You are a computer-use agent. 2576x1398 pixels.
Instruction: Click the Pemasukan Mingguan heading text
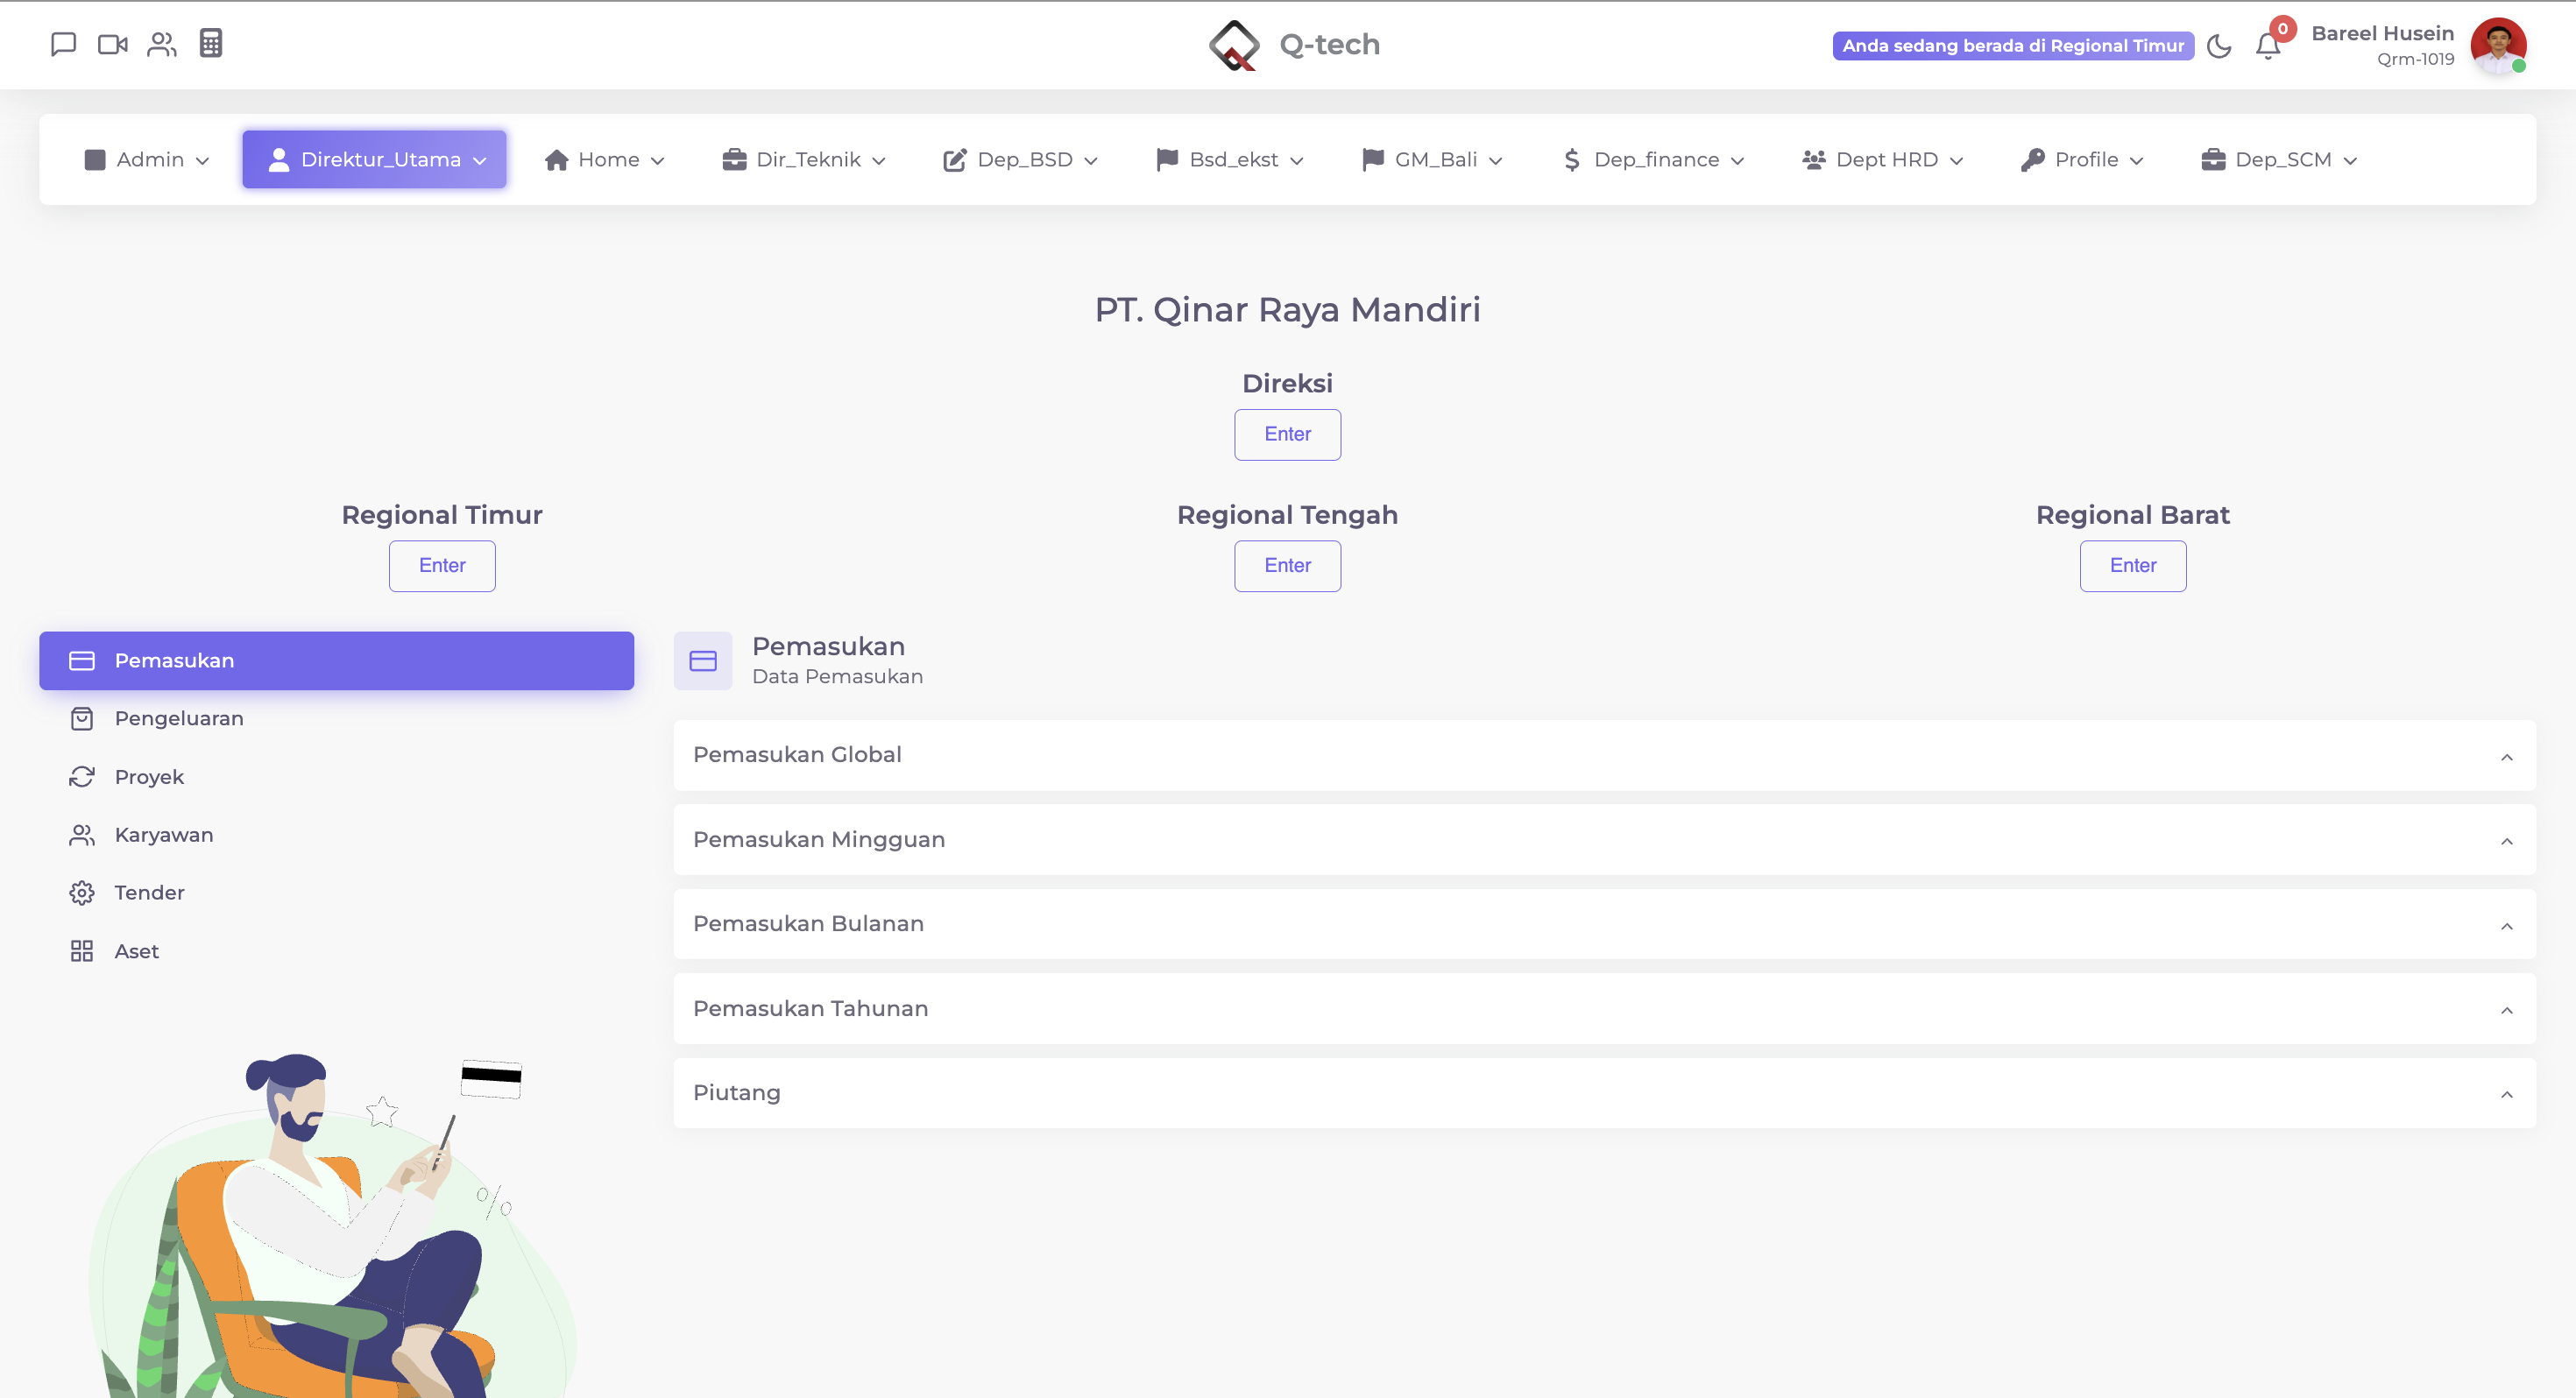(x=819, y=840)
